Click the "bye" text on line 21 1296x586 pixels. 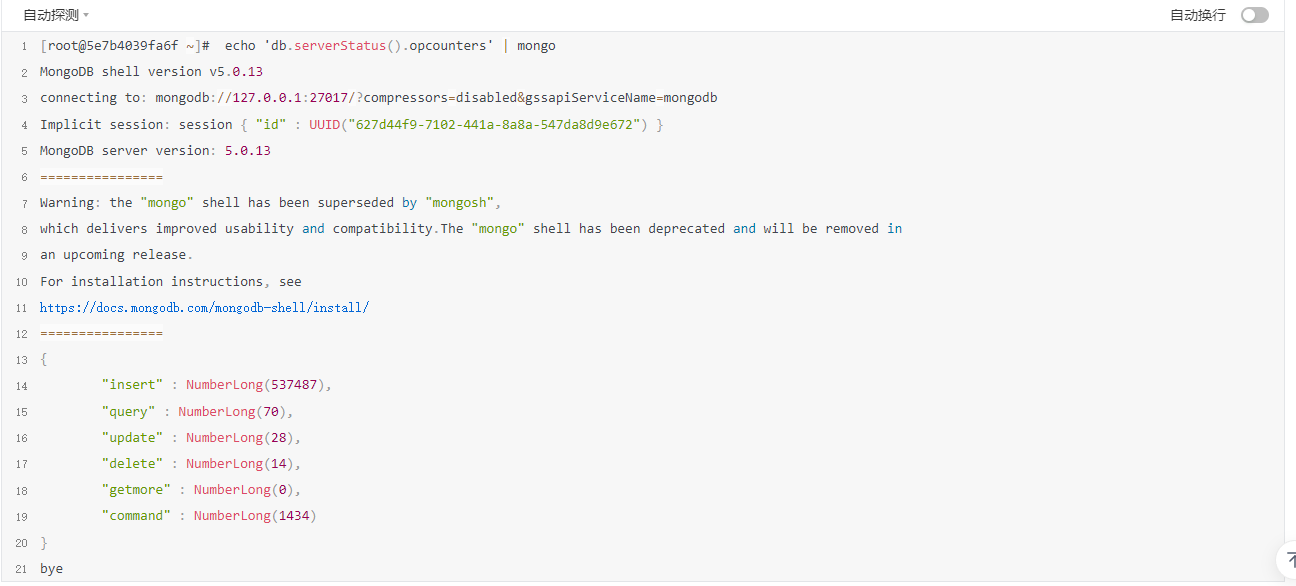(x=51, y=568)
